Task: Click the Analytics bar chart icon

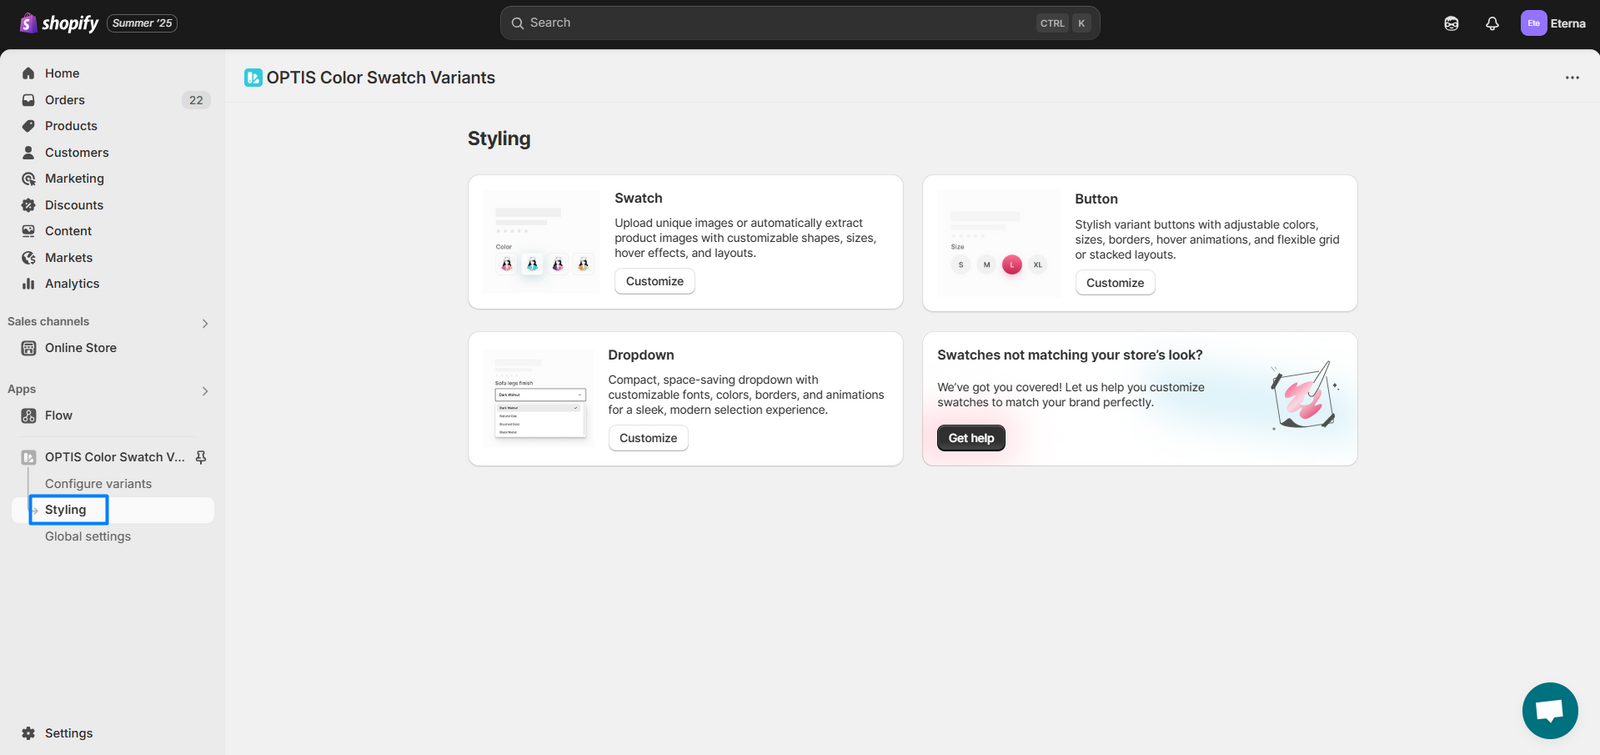Action: pyautogui.click(x=28, y=283)
